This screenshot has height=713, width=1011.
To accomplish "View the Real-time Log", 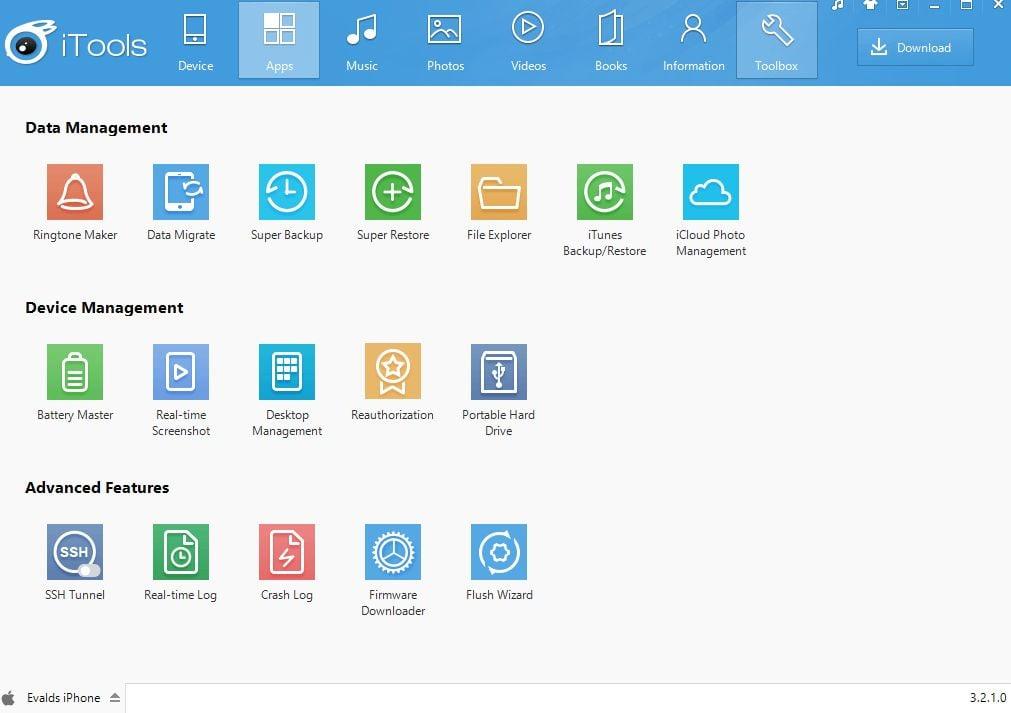I will coord(181,552).
